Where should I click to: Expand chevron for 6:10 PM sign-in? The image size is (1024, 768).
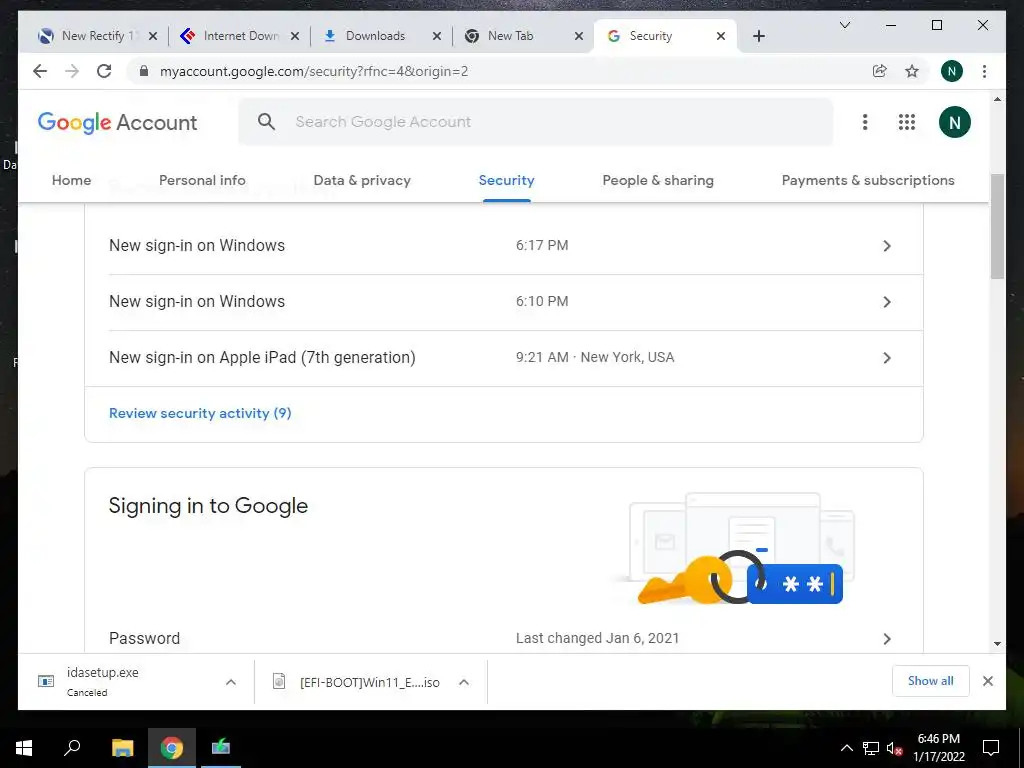click(x=887, y=302)
